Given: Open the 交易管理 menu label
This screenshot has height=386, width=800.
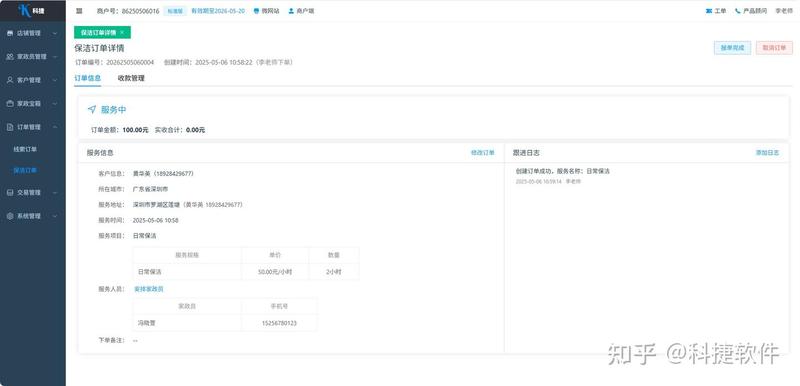Looking at the screenshot, I should (x=29, y=193).
